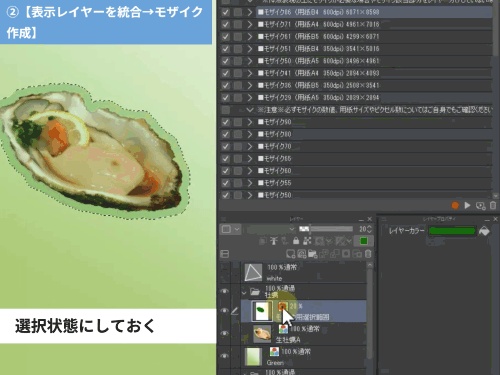
Task: Expand the モザイク36 action steps
Action: [250, 85]
